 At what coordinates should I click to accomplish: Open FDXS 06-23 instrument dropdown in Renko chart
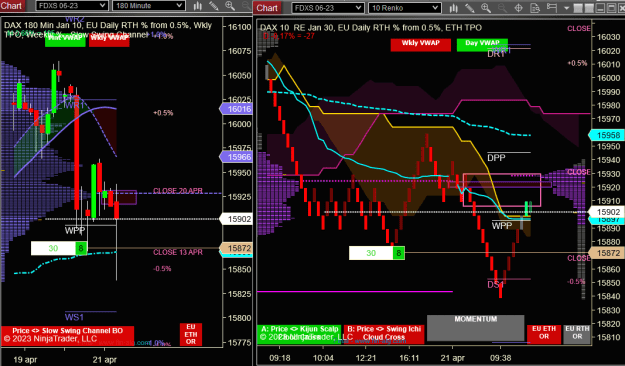pyautogui.click(x=328, y=8)
